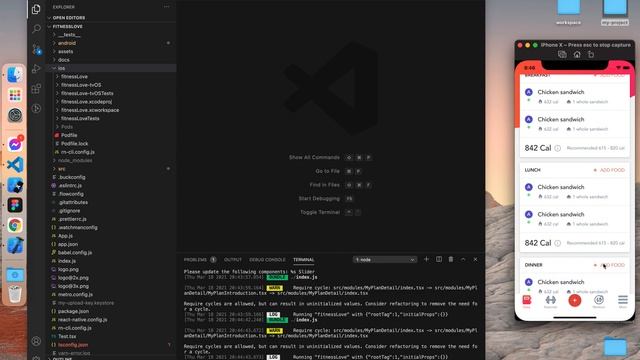Screen dimensions: 640x360
Task: Click the simulator home button icon
Action: [x=577, y=54]
